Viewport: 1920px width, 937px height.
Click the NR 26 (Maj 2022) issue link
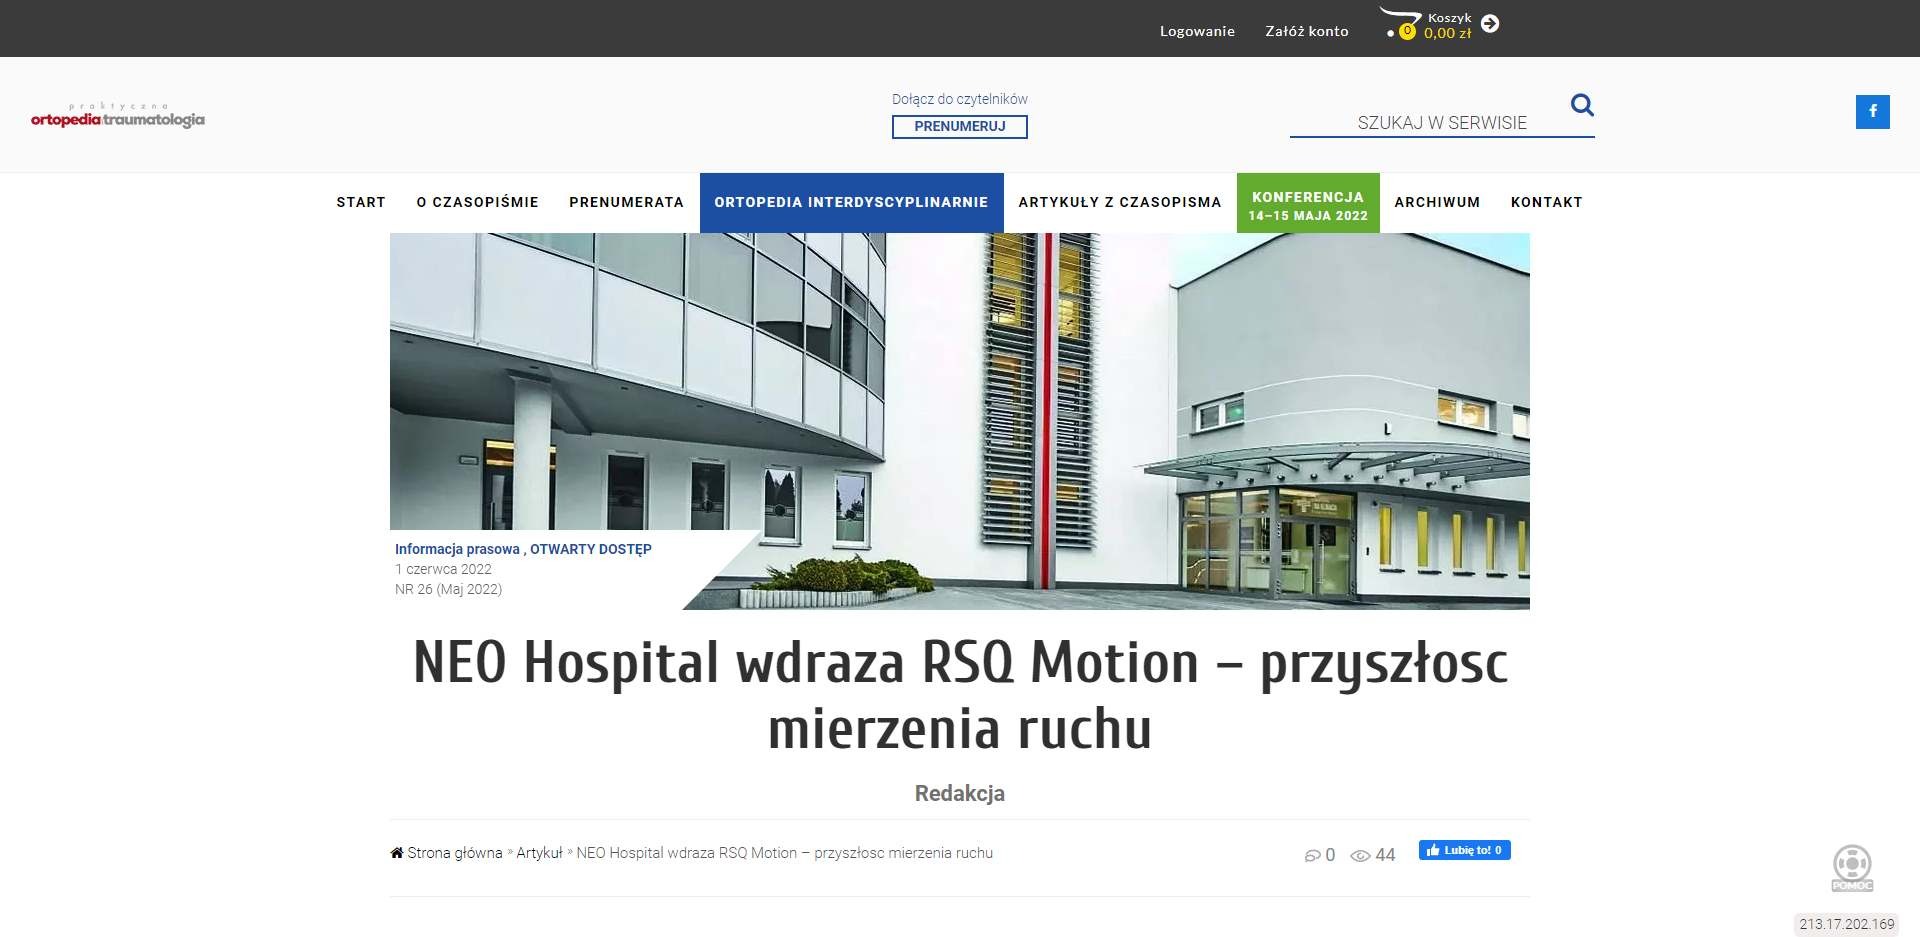[x=448, y=589]
